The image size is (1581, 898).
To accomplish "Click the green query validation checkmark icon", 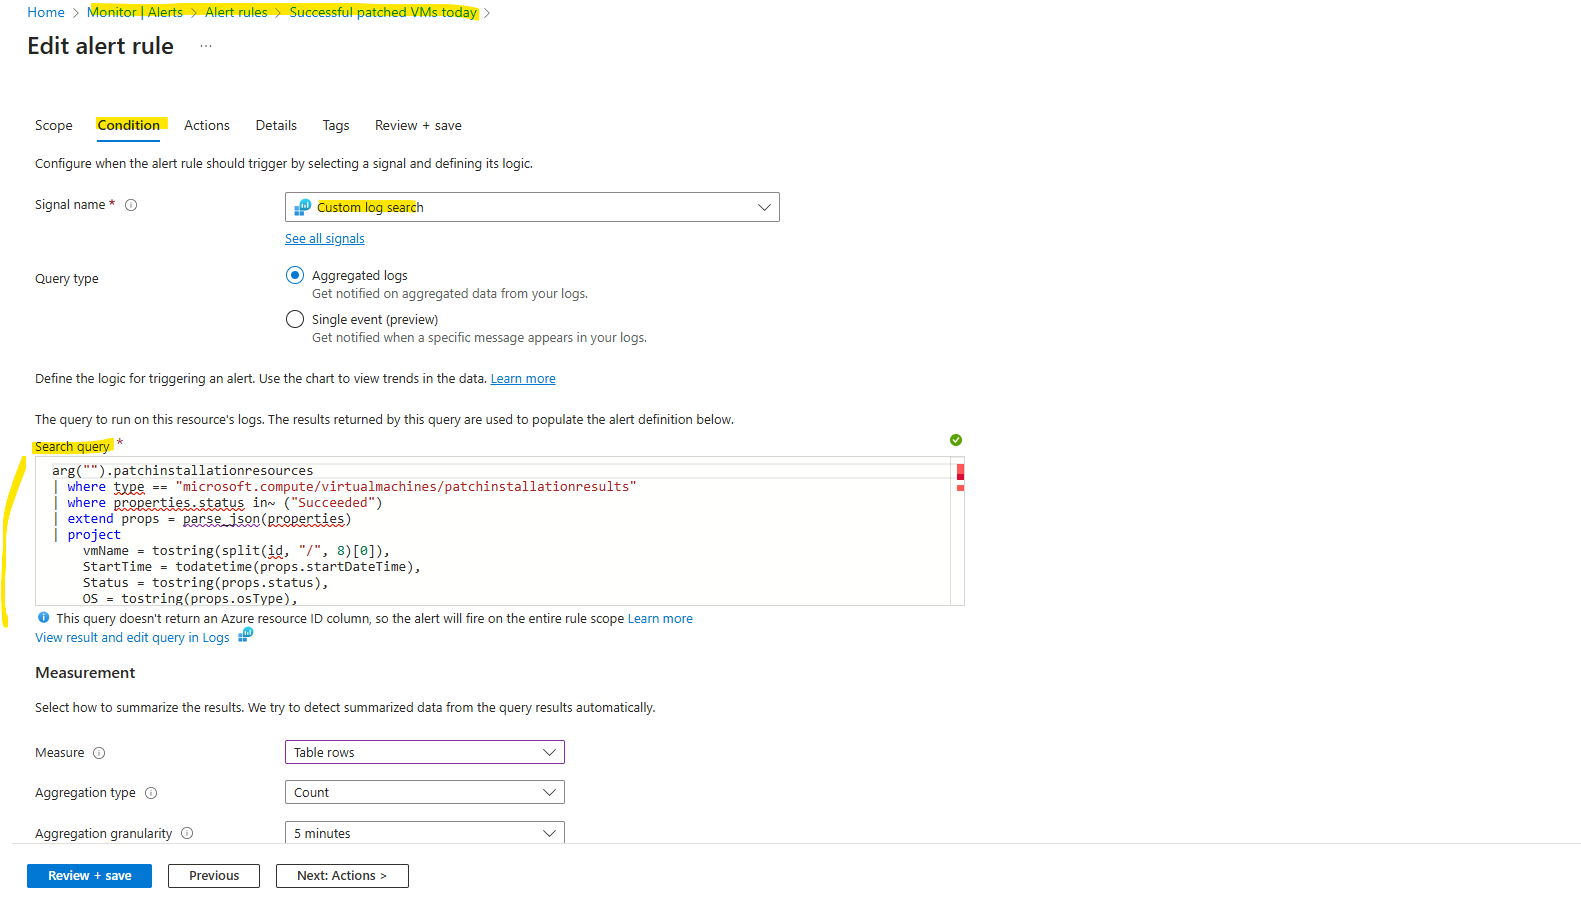I will click(x=956, y=440).
